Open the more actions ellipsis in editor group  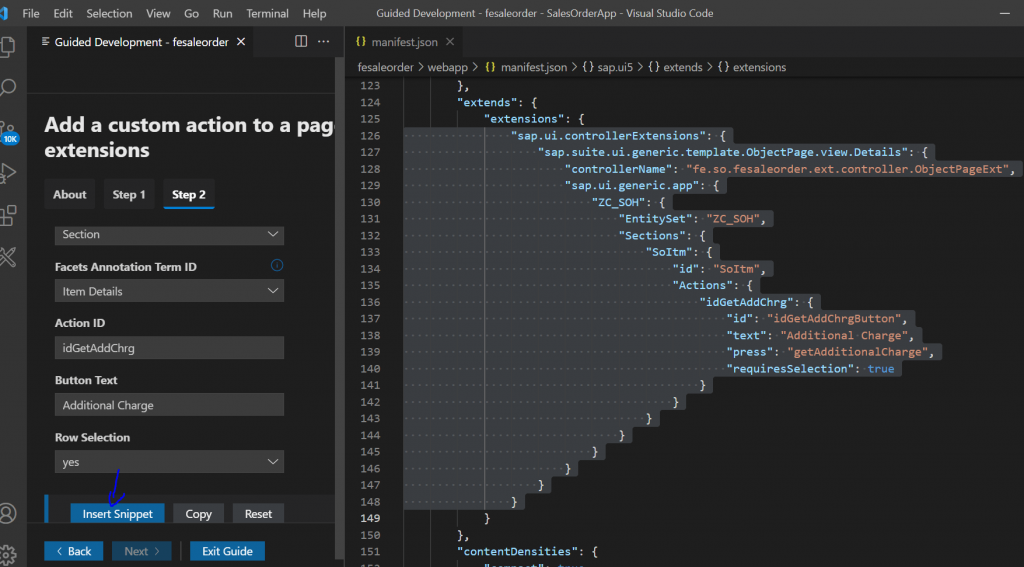[323, 42]
